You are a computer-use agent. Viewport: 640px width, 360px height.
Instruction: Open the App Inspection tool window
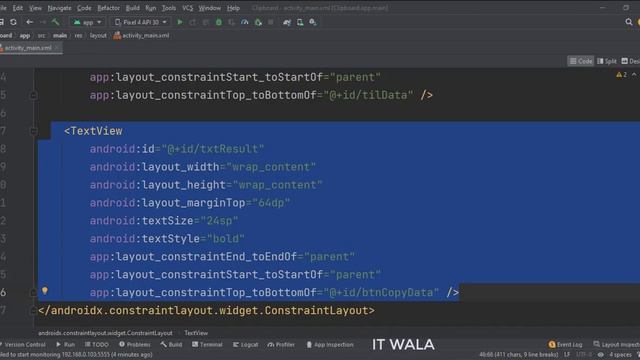point(330,344)
